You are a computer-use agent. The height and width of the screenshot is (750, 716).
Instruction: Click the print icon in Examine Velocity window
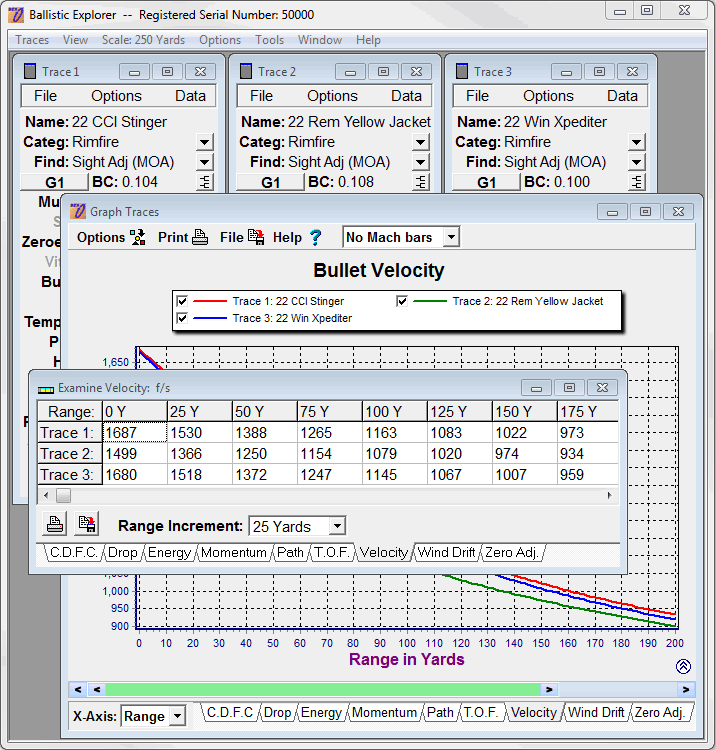[x=55, y=523]
